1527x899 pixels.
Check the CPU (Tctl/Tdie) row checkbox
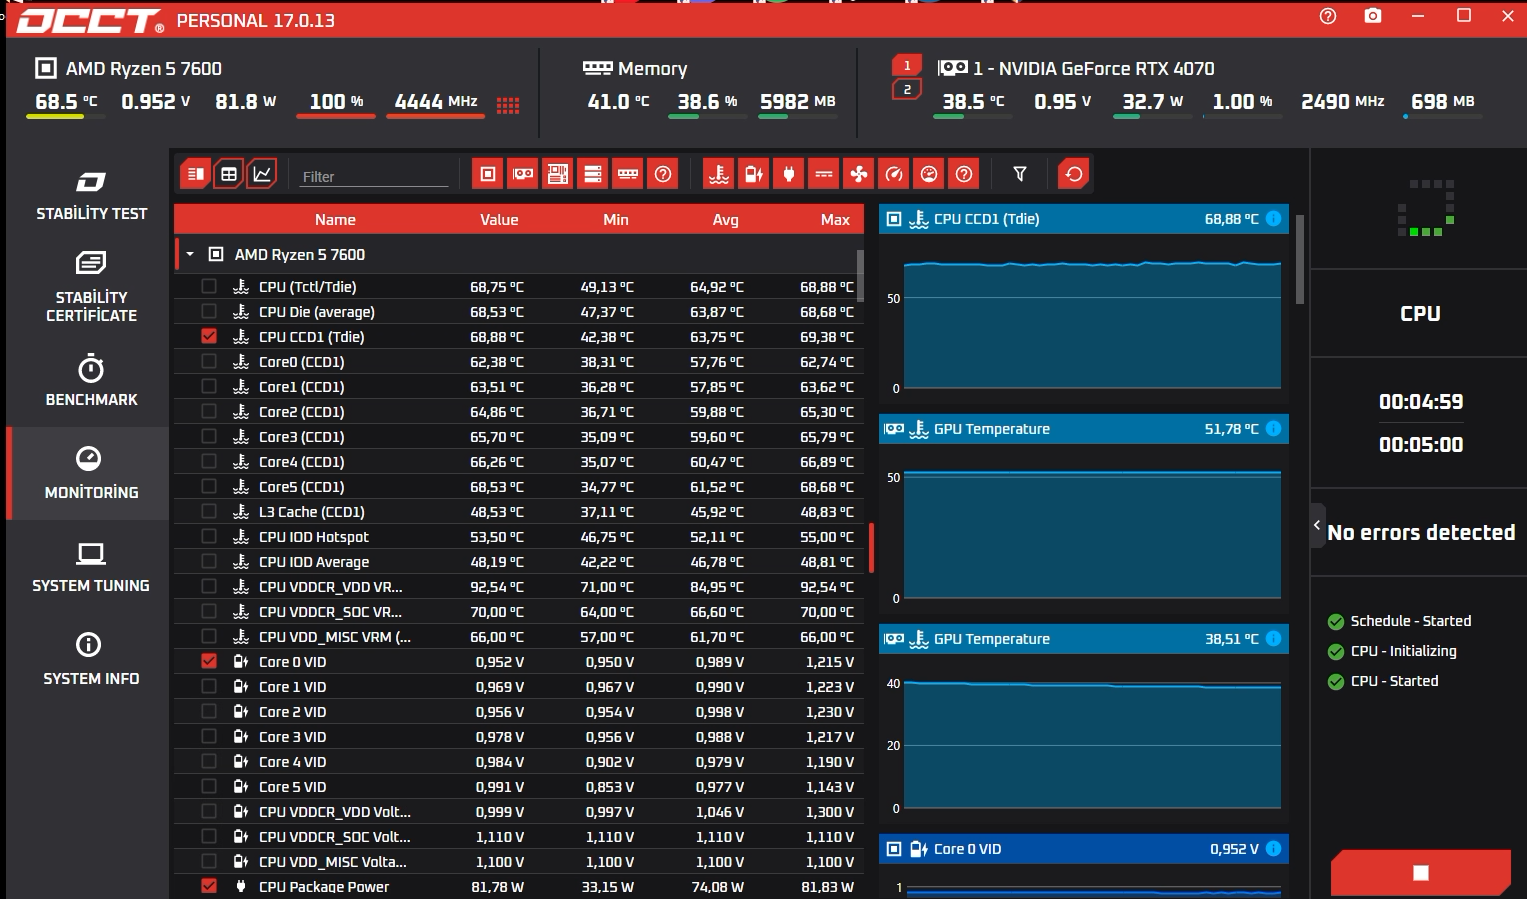209,286
